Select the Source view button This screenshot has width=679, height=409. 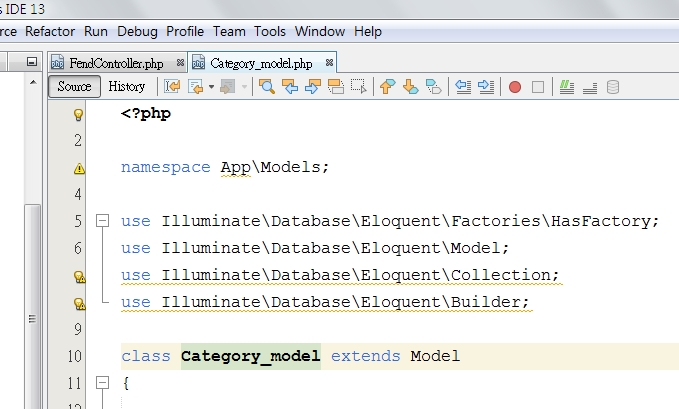(x=74, y=87)
